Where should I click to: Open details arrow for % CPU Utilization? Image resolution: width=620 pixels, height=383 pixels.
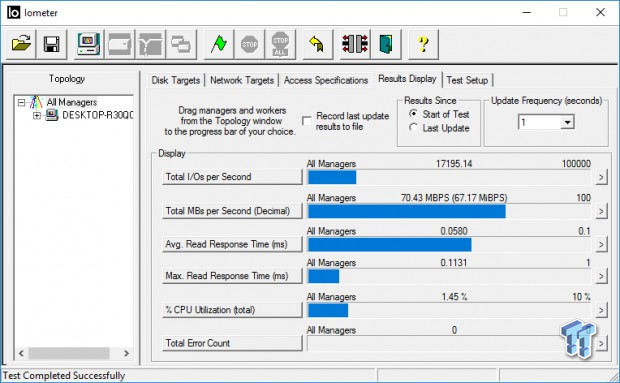pyautogui.click(x=601, y=310)
